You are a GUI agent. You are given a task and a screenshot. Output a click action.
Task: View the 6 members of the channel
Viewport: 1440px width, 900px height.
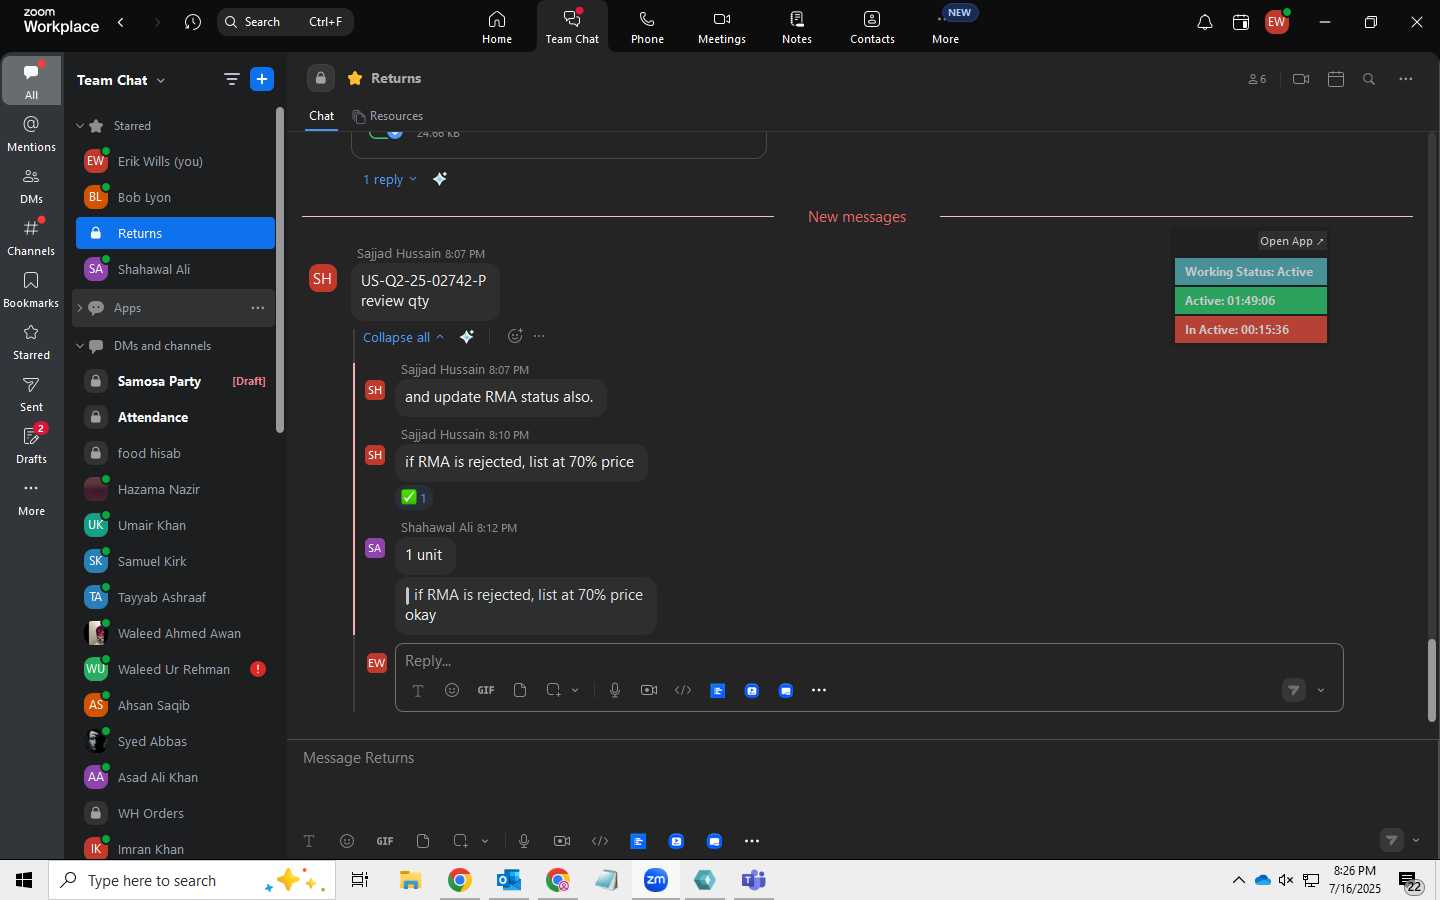tap(1257, 79)
